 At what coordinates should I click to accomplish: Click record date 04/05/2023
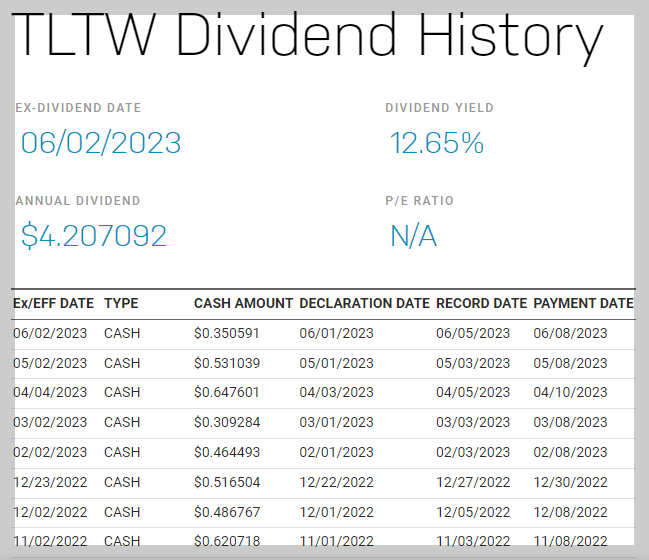point(473,392)
